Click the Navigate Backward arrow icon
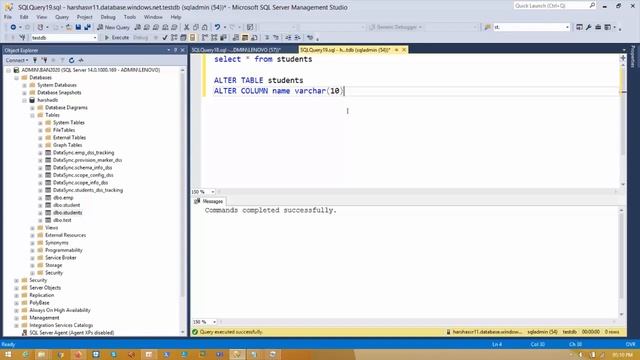640x360 pixels. (13, 27)
